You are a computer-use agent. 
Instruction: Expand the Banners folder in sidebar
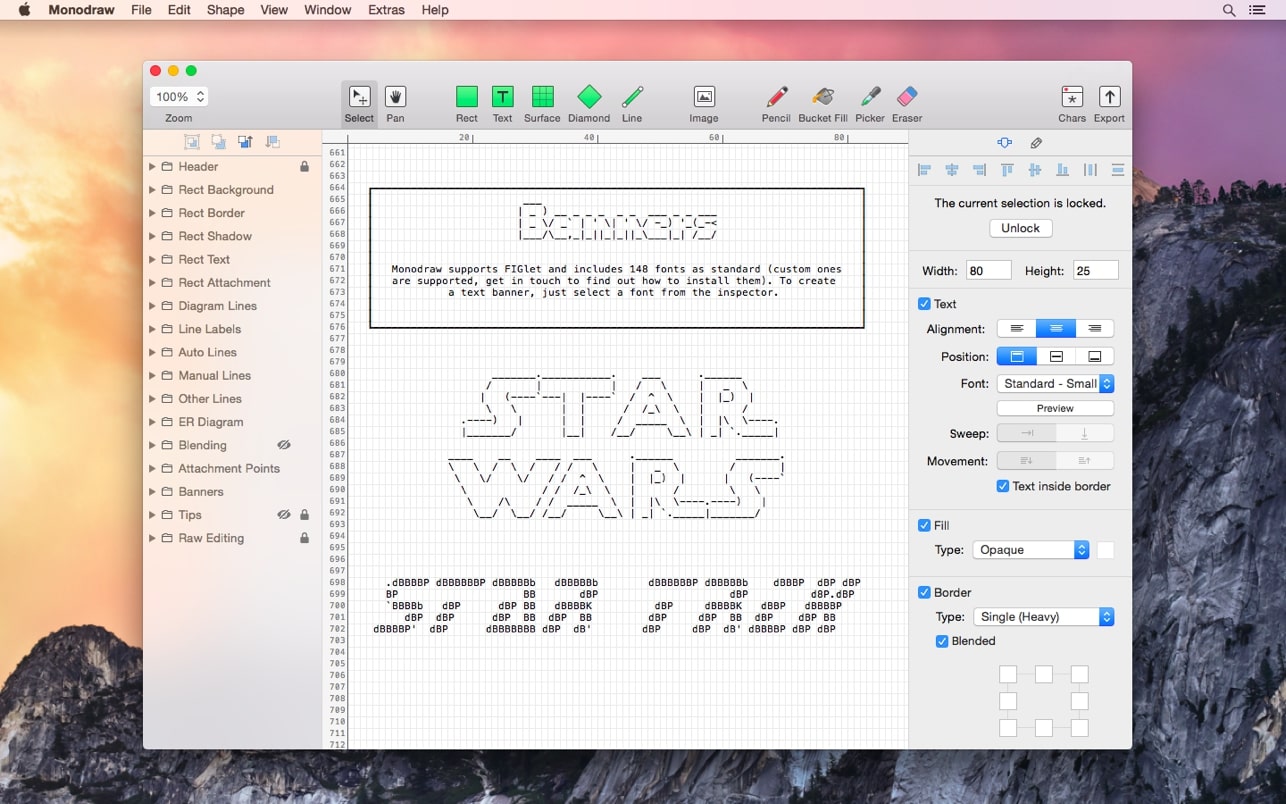152,491
